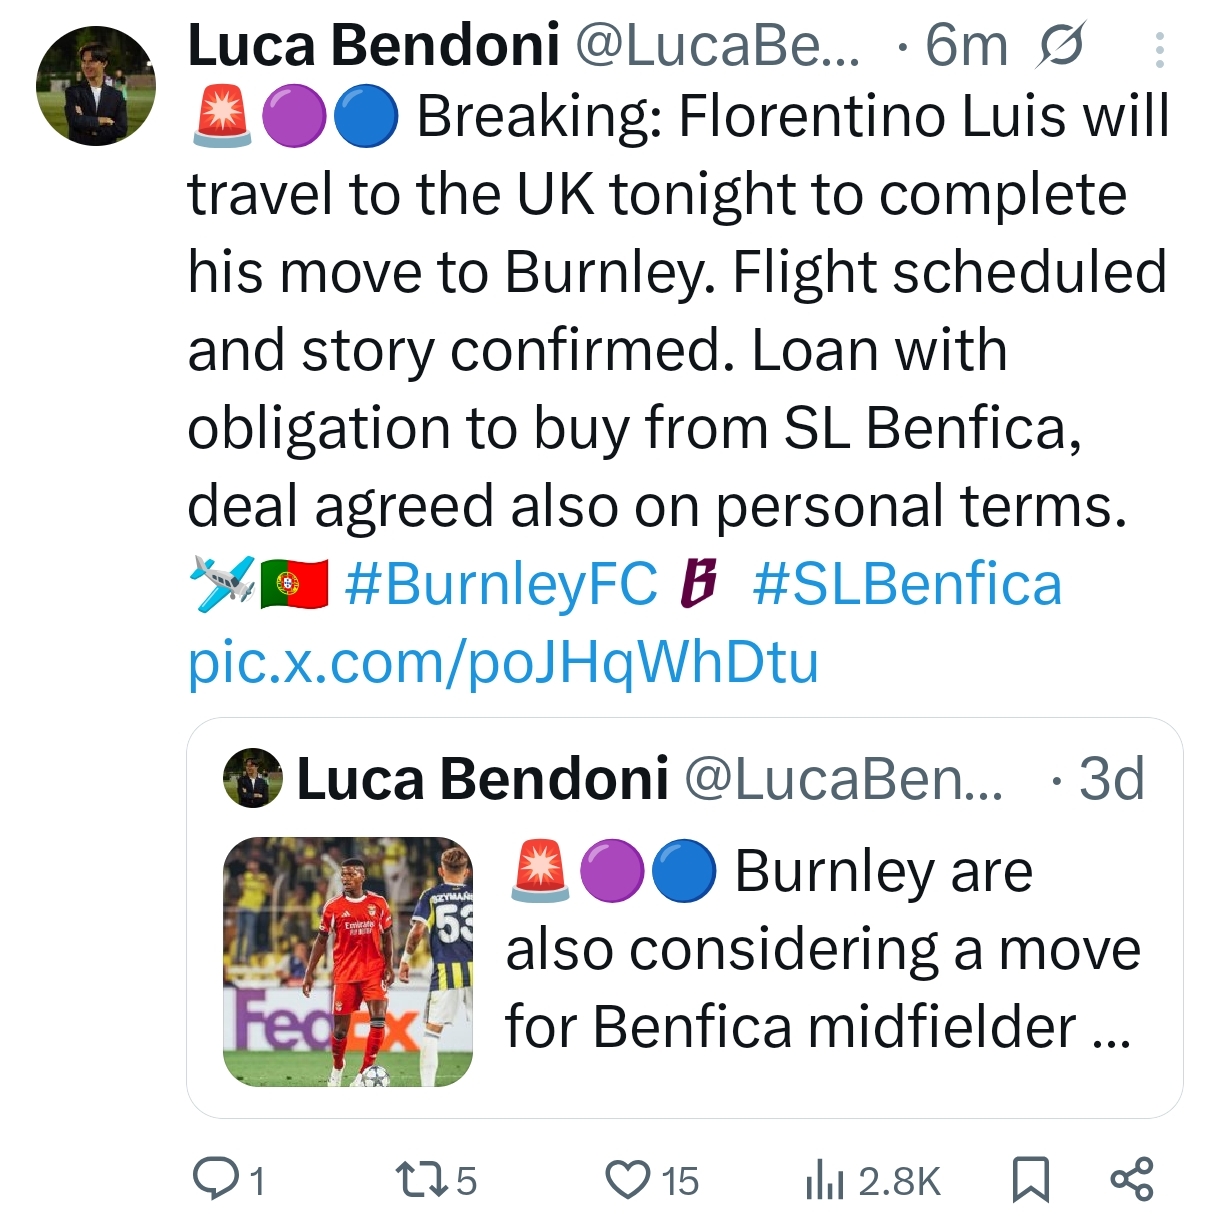Open the tweet's three-dot more menu
The image size is (1220, 1217).
(x=1159, y=50)
